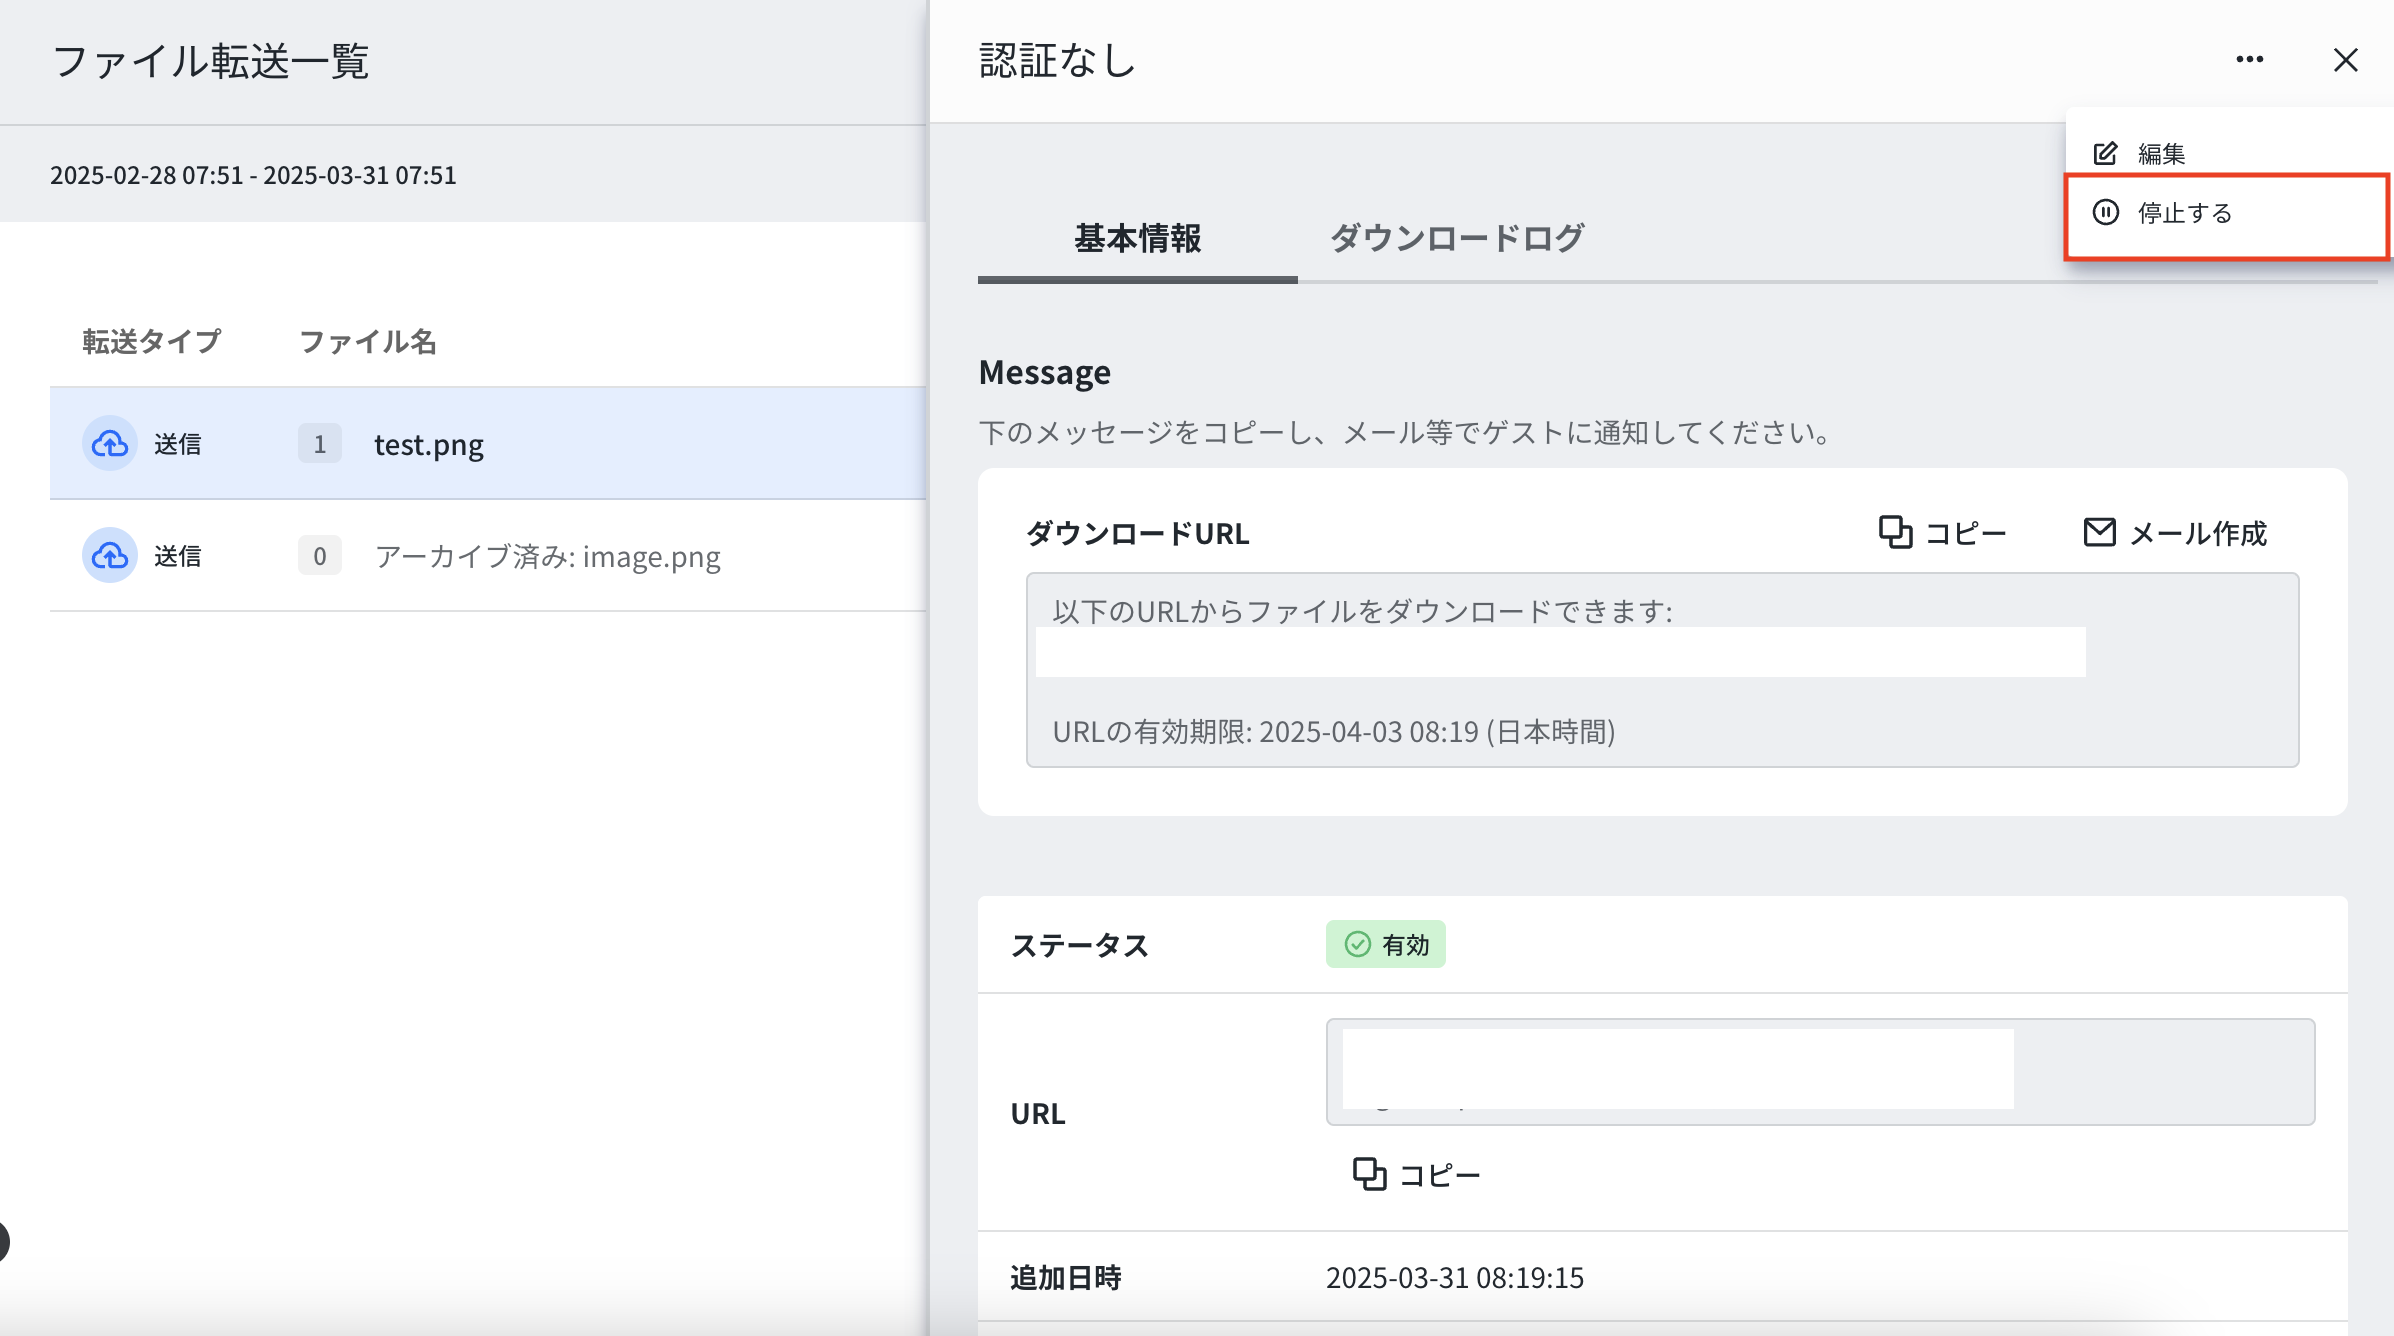Choose 停止する in the menu
2394x1336 pixels.
tap(2184, 213)
